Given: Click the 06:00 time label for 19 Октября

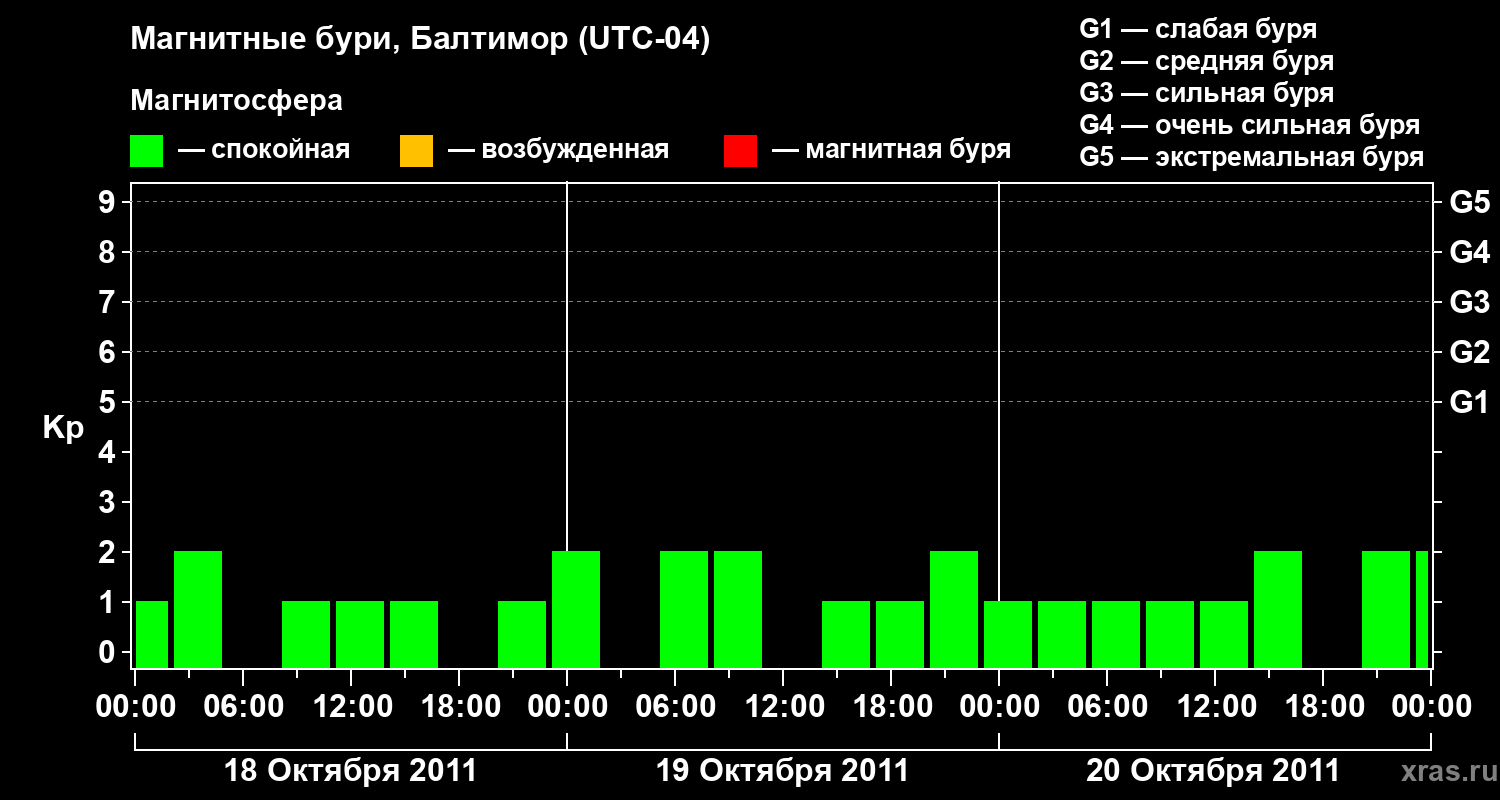Looking at the screenshot, I should [x=675, y=707].
